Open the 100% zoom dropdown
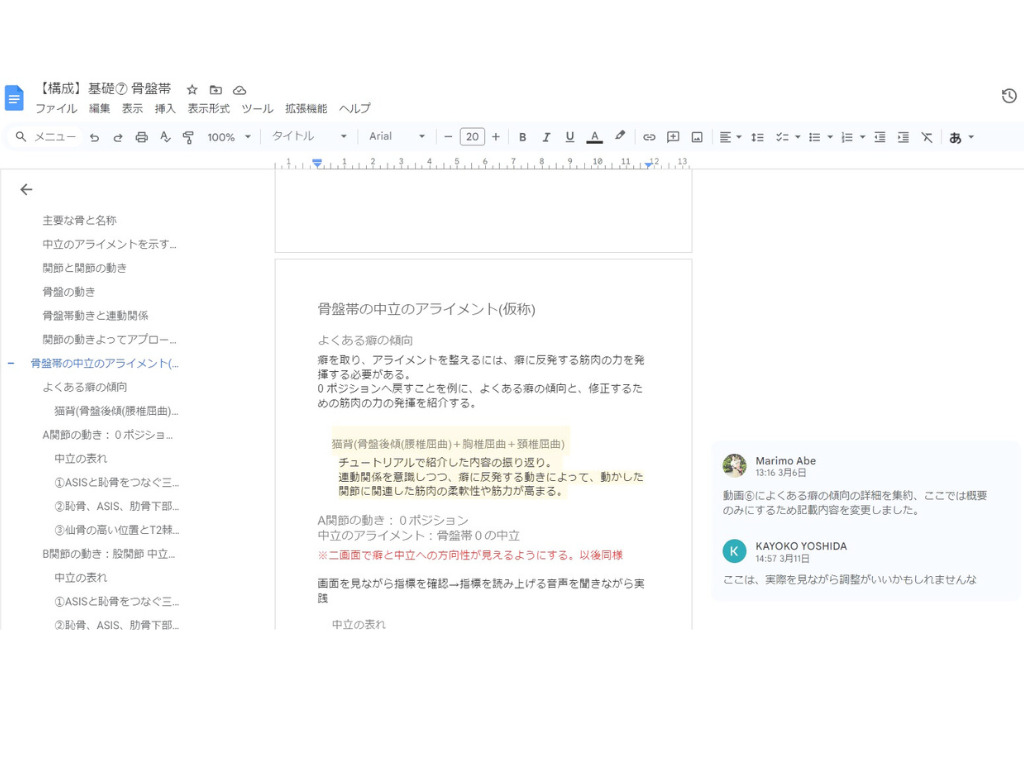 (229, 137)
